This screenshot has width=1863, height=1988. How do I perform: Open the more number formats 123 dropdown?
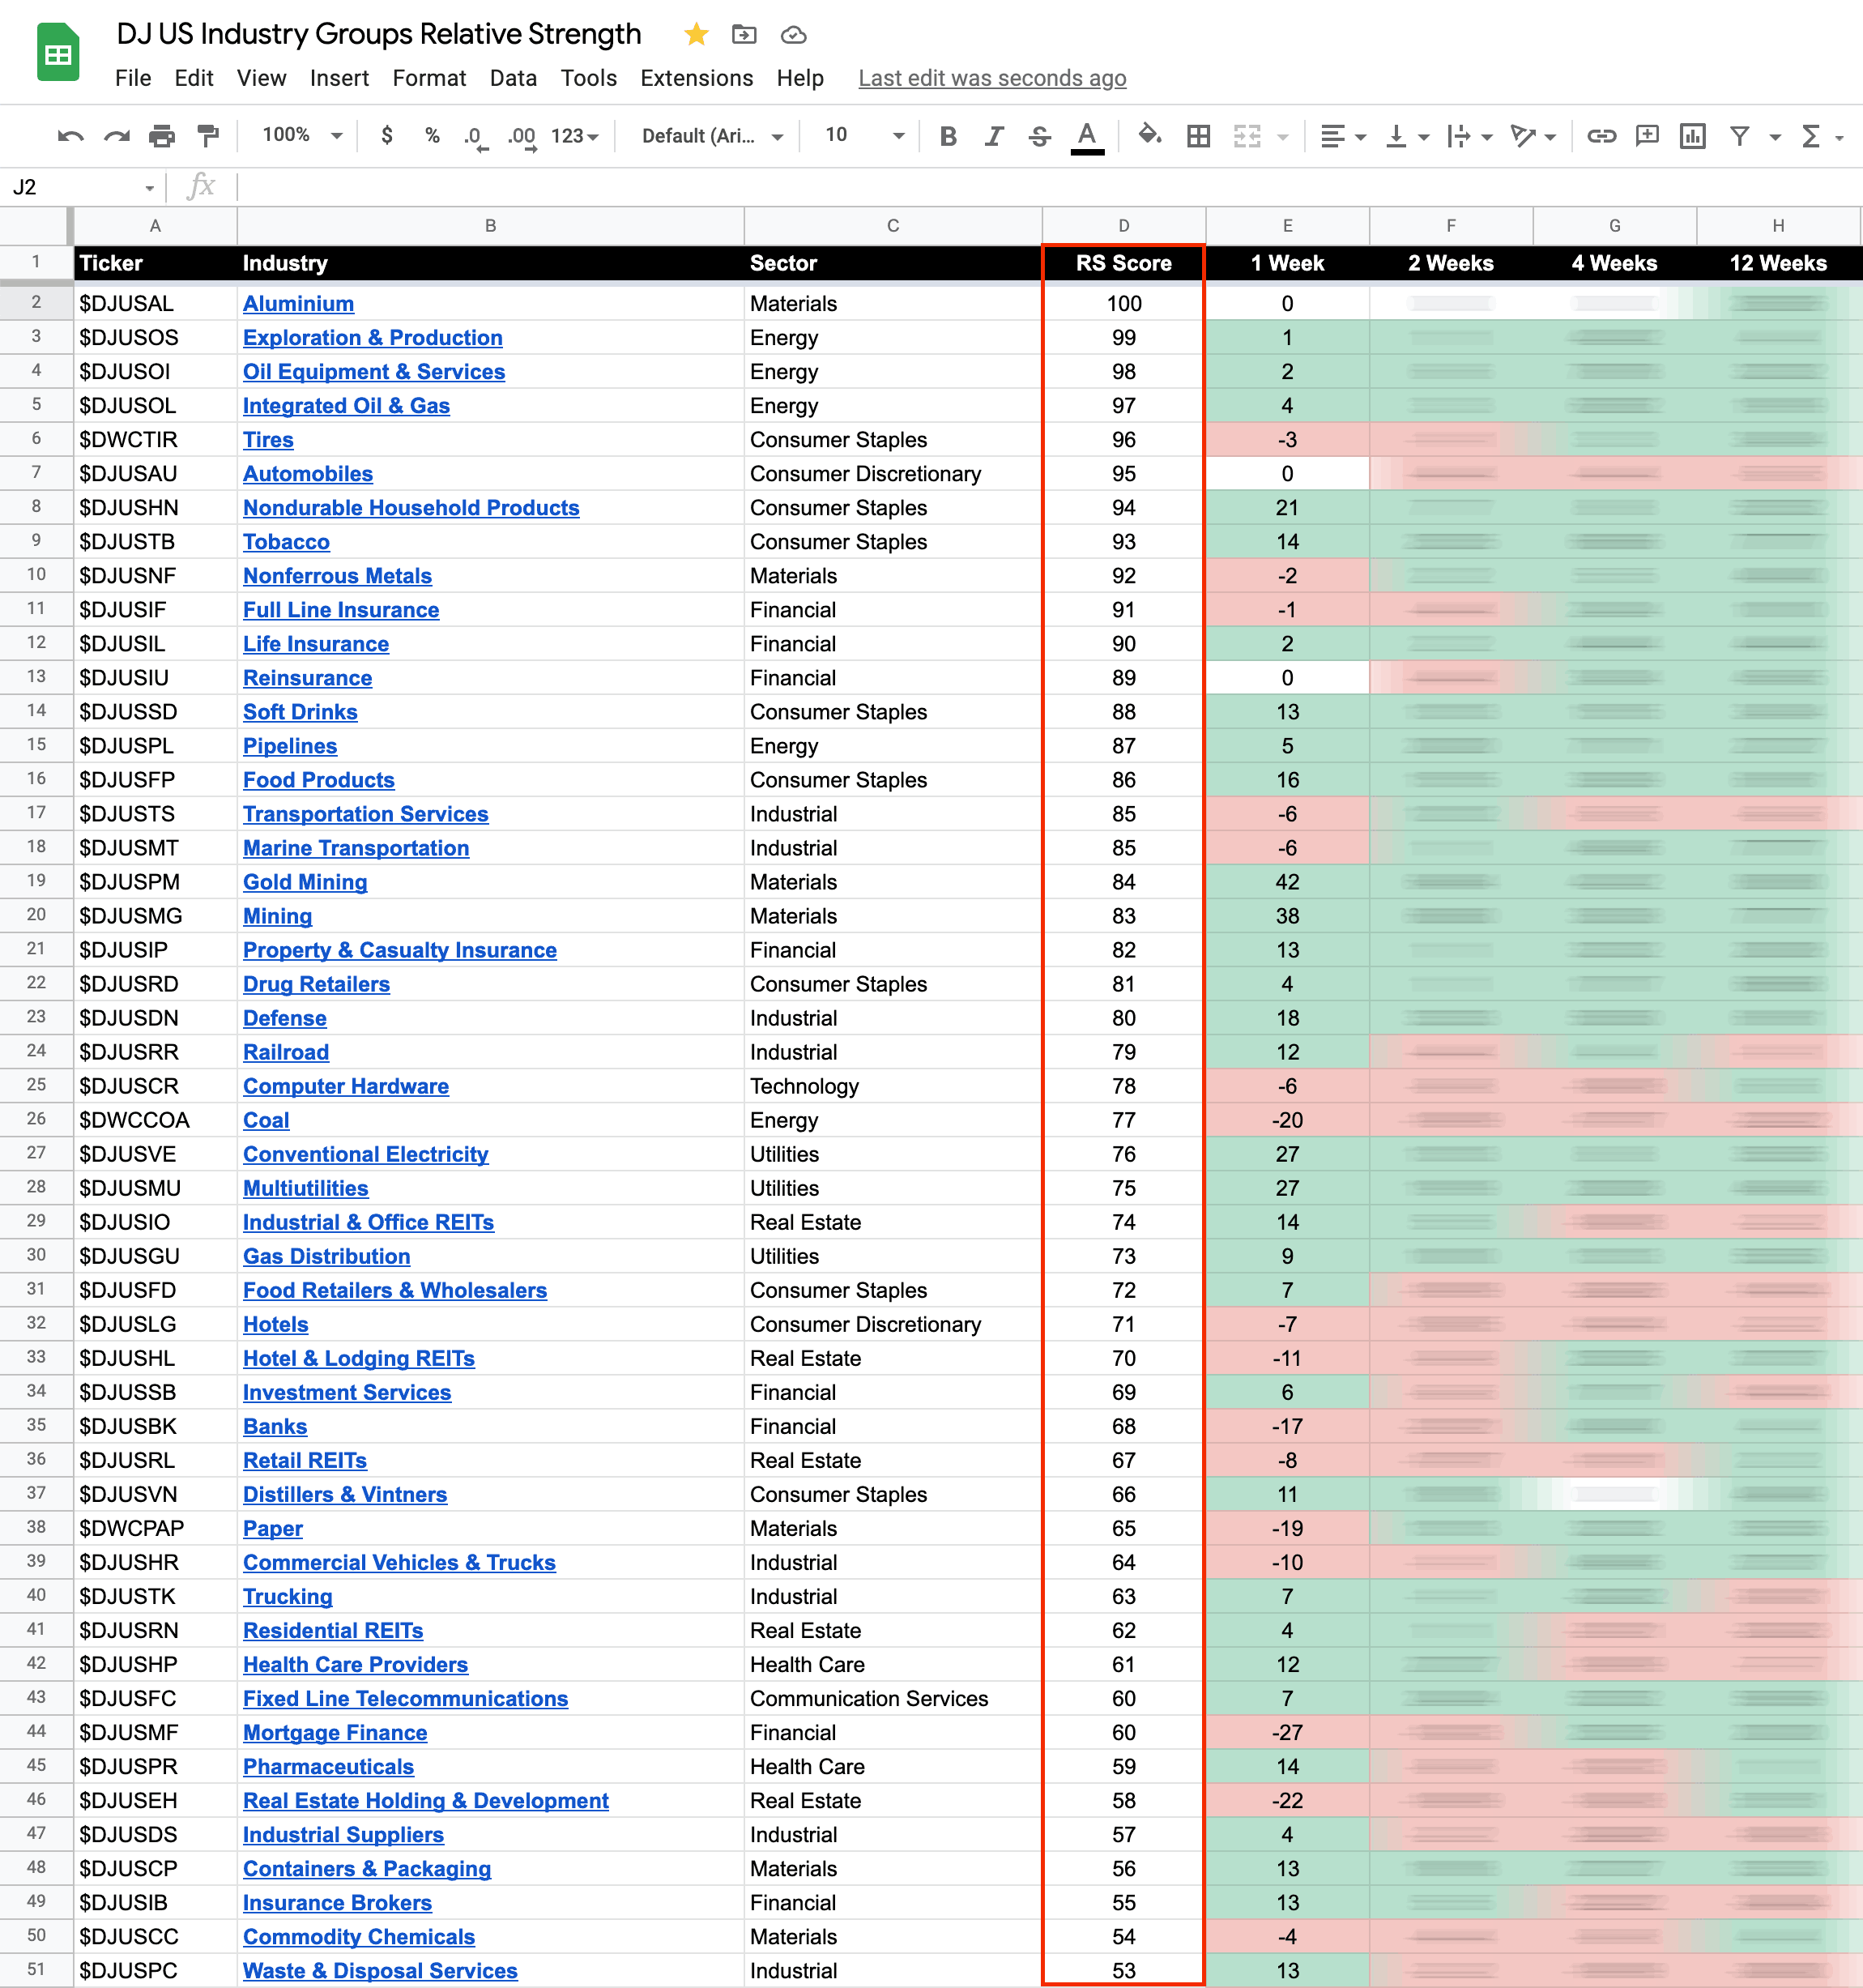click(x=575, y=136)
